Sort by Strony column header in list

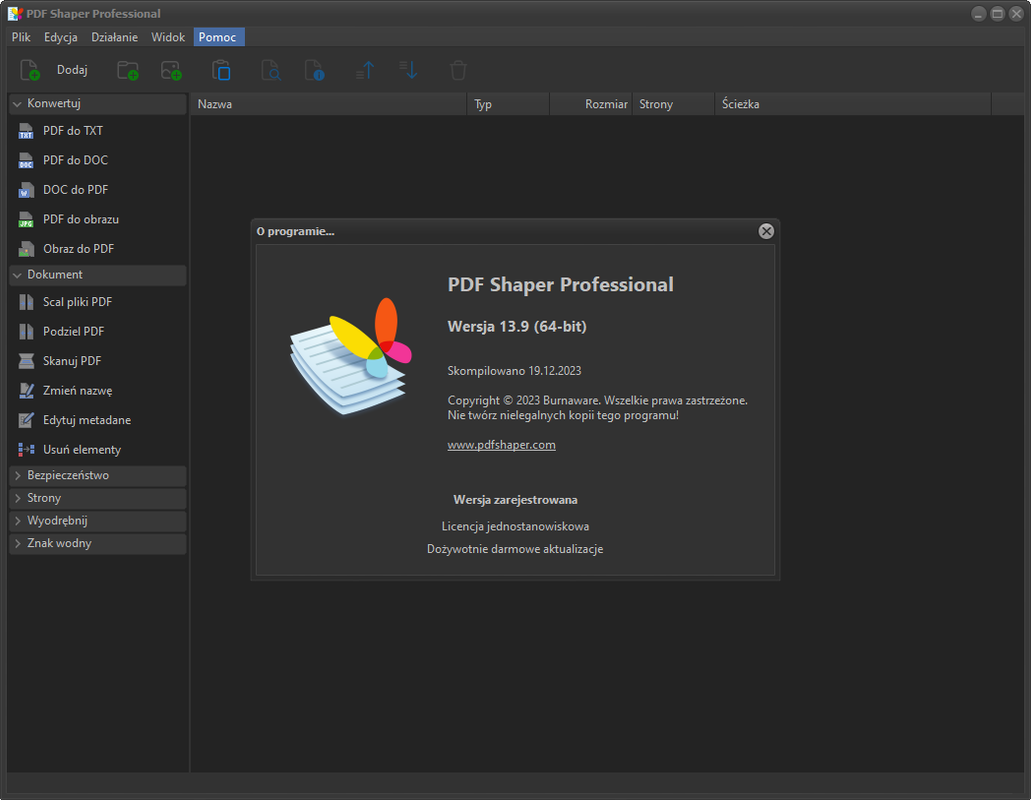pos(673,104)
